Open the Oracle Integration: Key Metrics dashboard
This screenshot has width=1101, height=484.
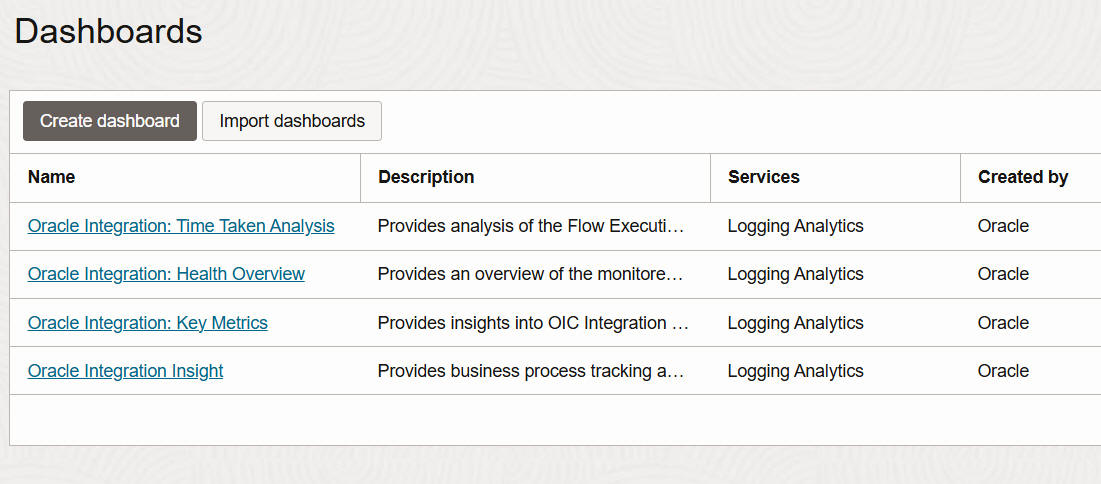click(148, 323)
